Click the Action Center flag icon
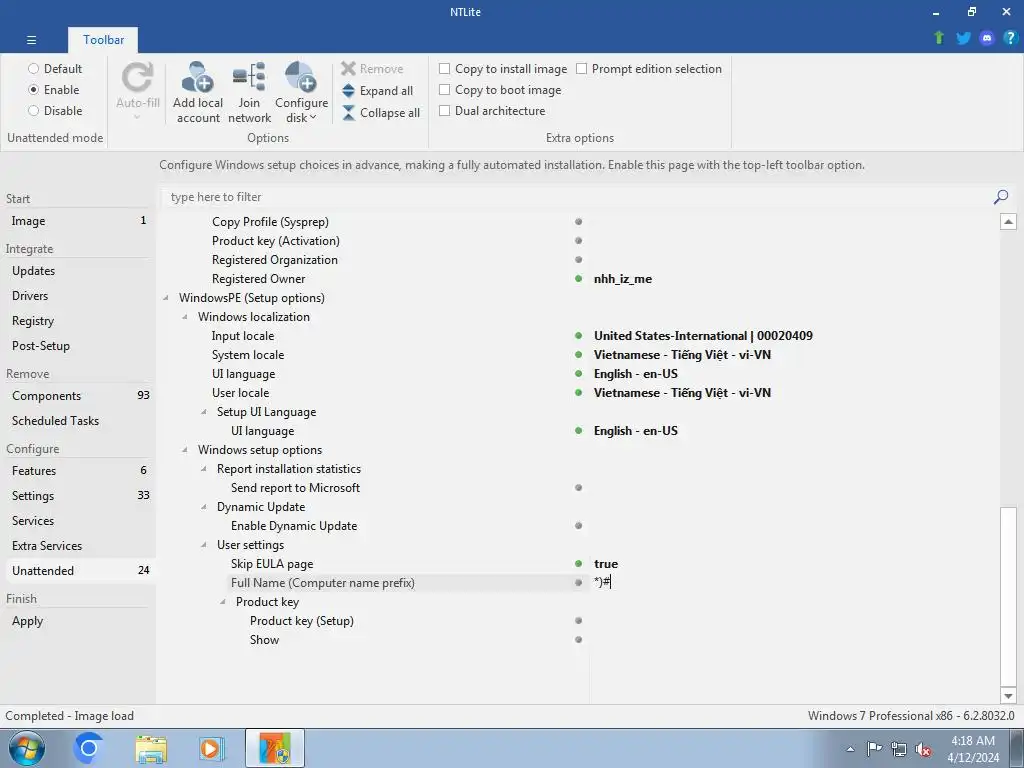 tap(874, 748)
